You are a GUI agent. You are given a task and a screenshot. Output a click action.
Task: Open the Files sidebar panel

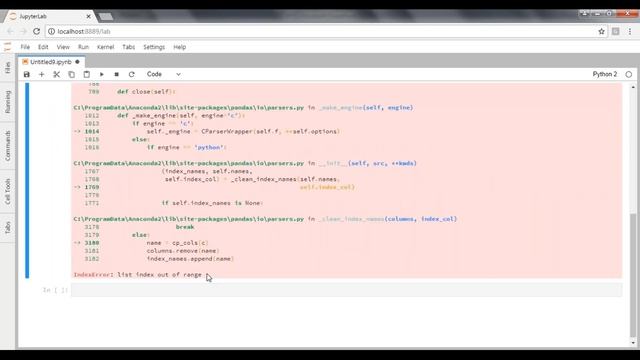(x=8, y=68)
